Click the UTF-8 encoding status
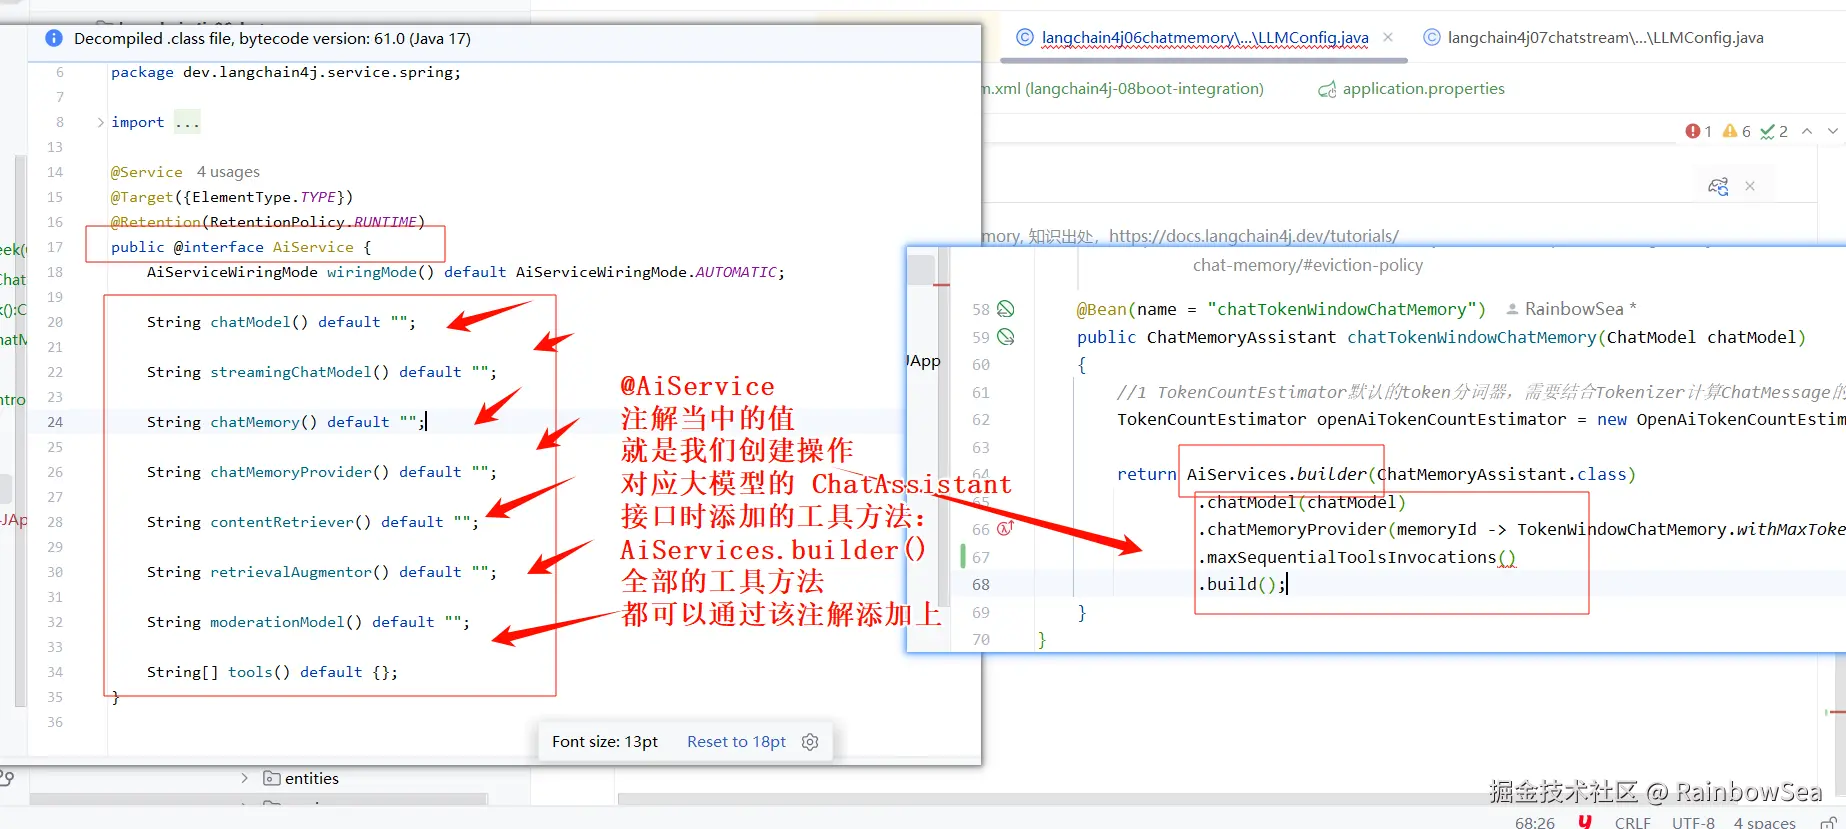The height and width of the screenshot is (829, 1846). click(x=1693, y=822)
